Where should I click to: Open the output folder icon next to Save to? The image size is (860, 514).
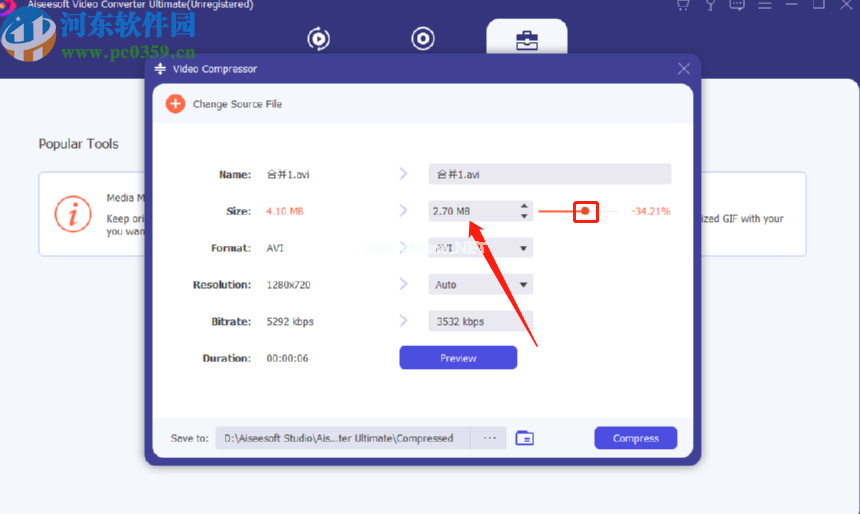pos(525,438)
